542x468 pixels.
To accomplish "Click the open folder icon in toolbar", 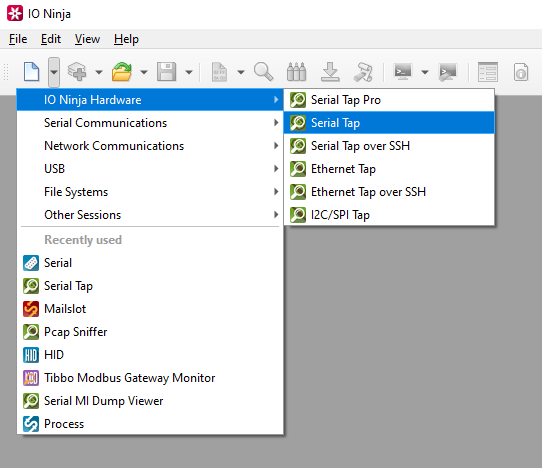I will coord(122,72).
